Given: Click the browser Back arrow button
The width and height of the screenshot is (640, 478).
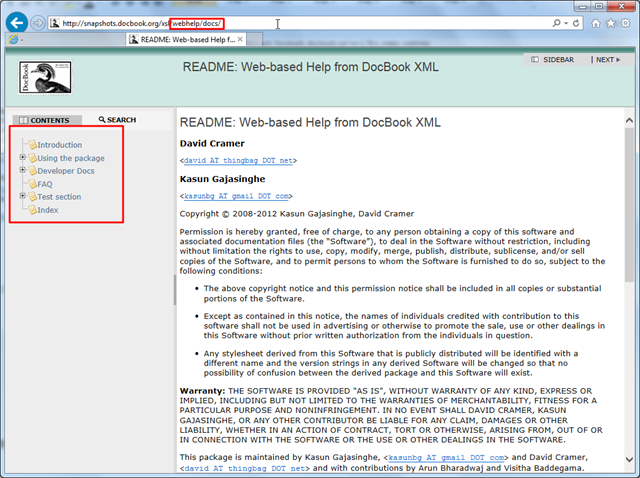Looking at the screenshot, I should coord(17,23).
